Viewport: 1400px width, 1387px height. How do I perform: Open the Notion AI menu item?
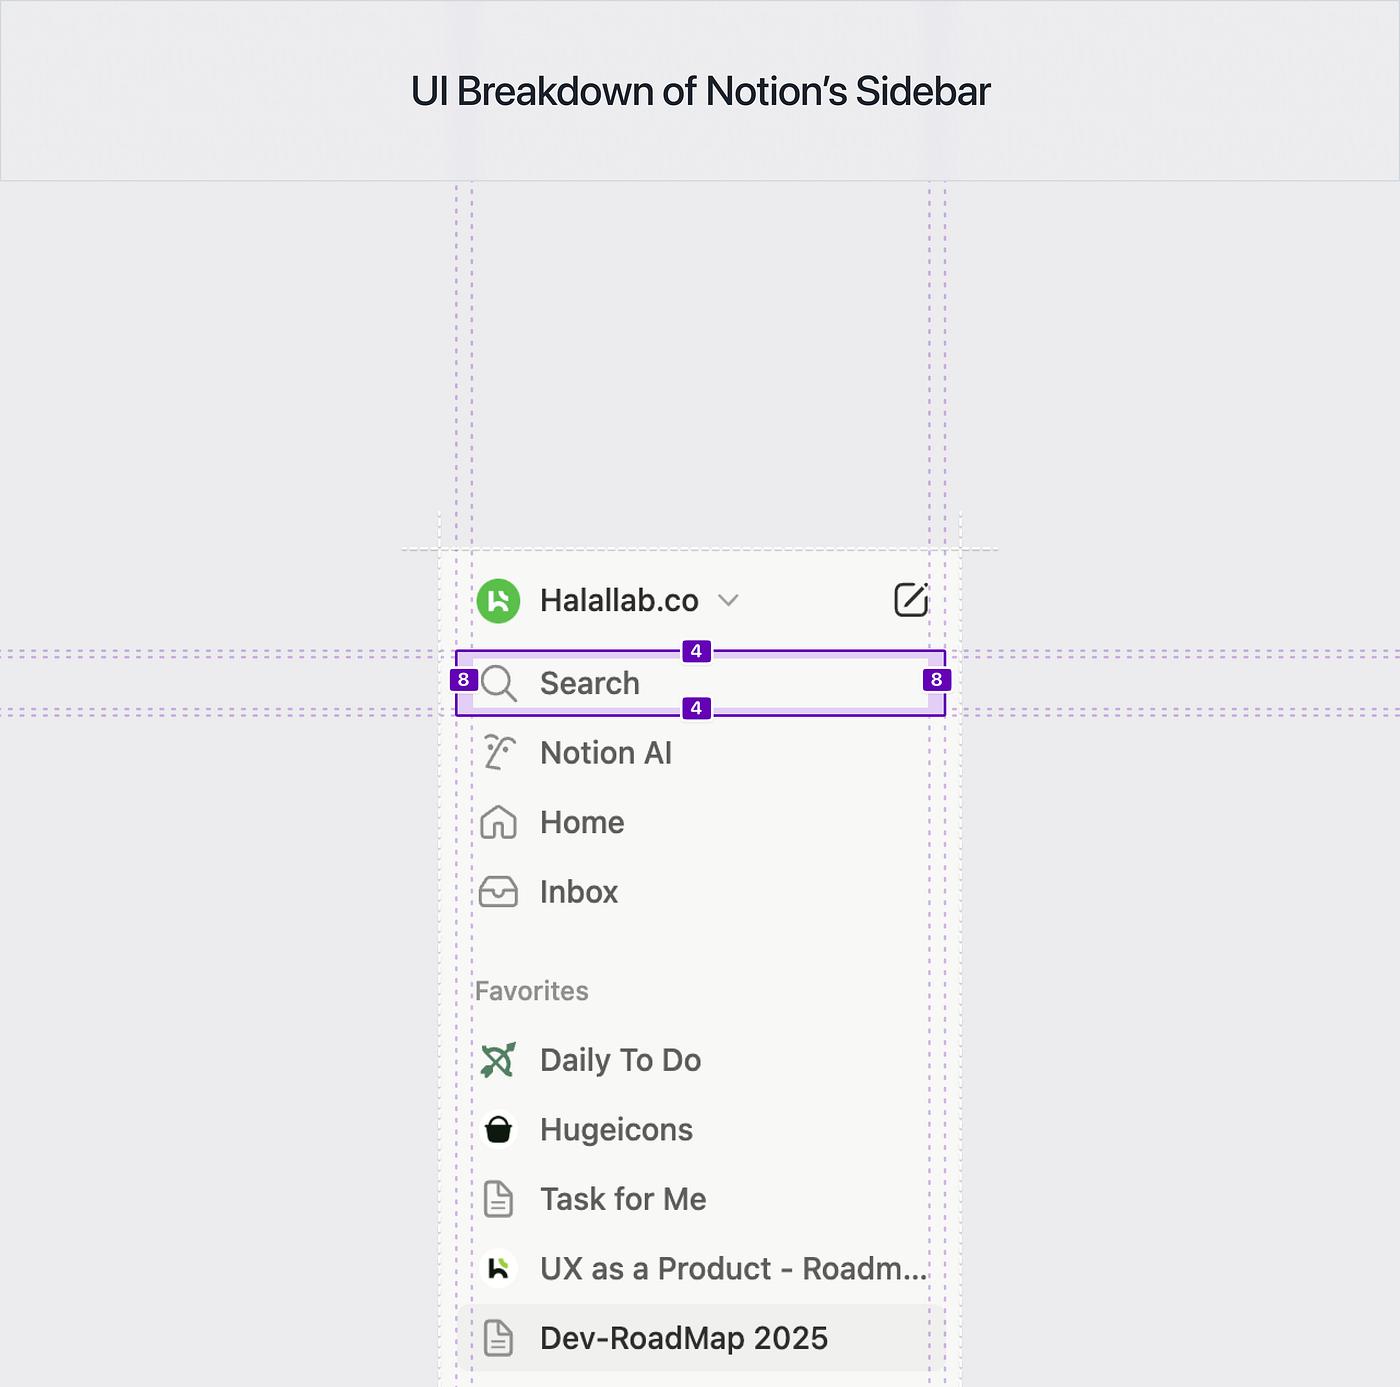[700, 753]
